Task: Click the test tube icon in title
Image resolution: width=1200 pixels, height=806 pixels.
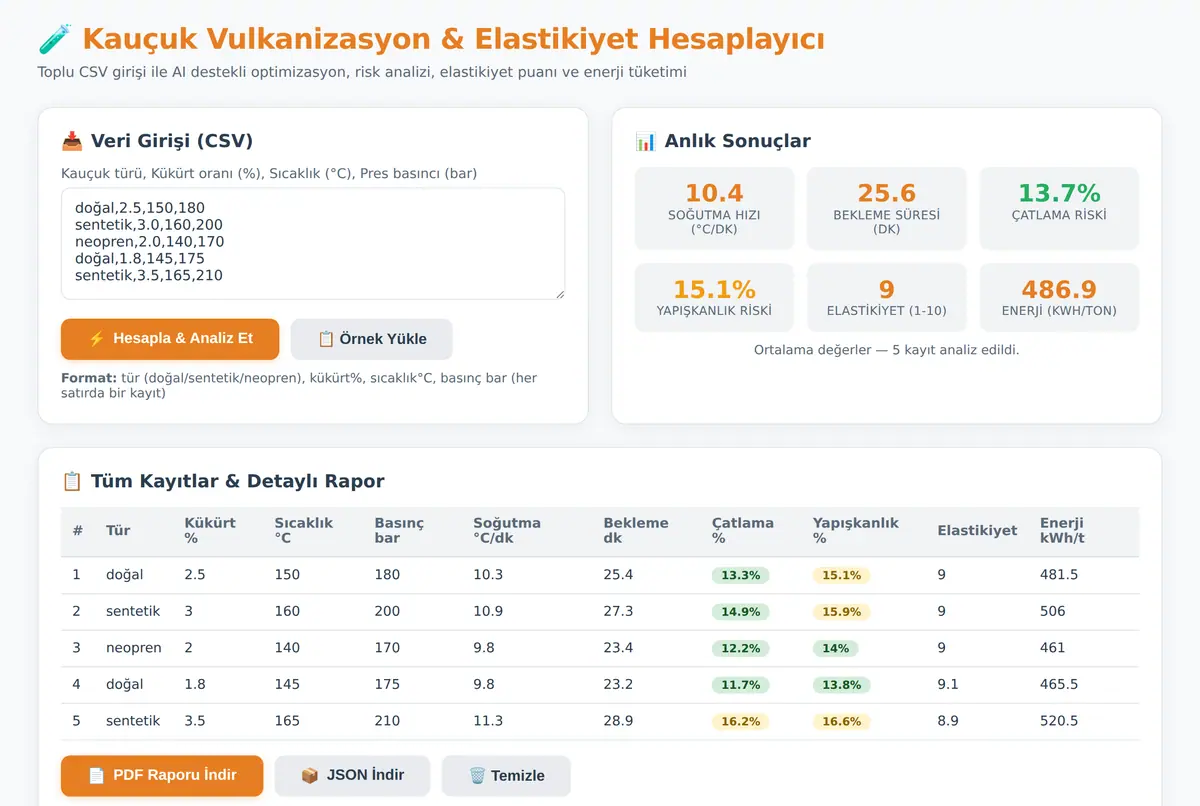Action: tap(55, 40)
